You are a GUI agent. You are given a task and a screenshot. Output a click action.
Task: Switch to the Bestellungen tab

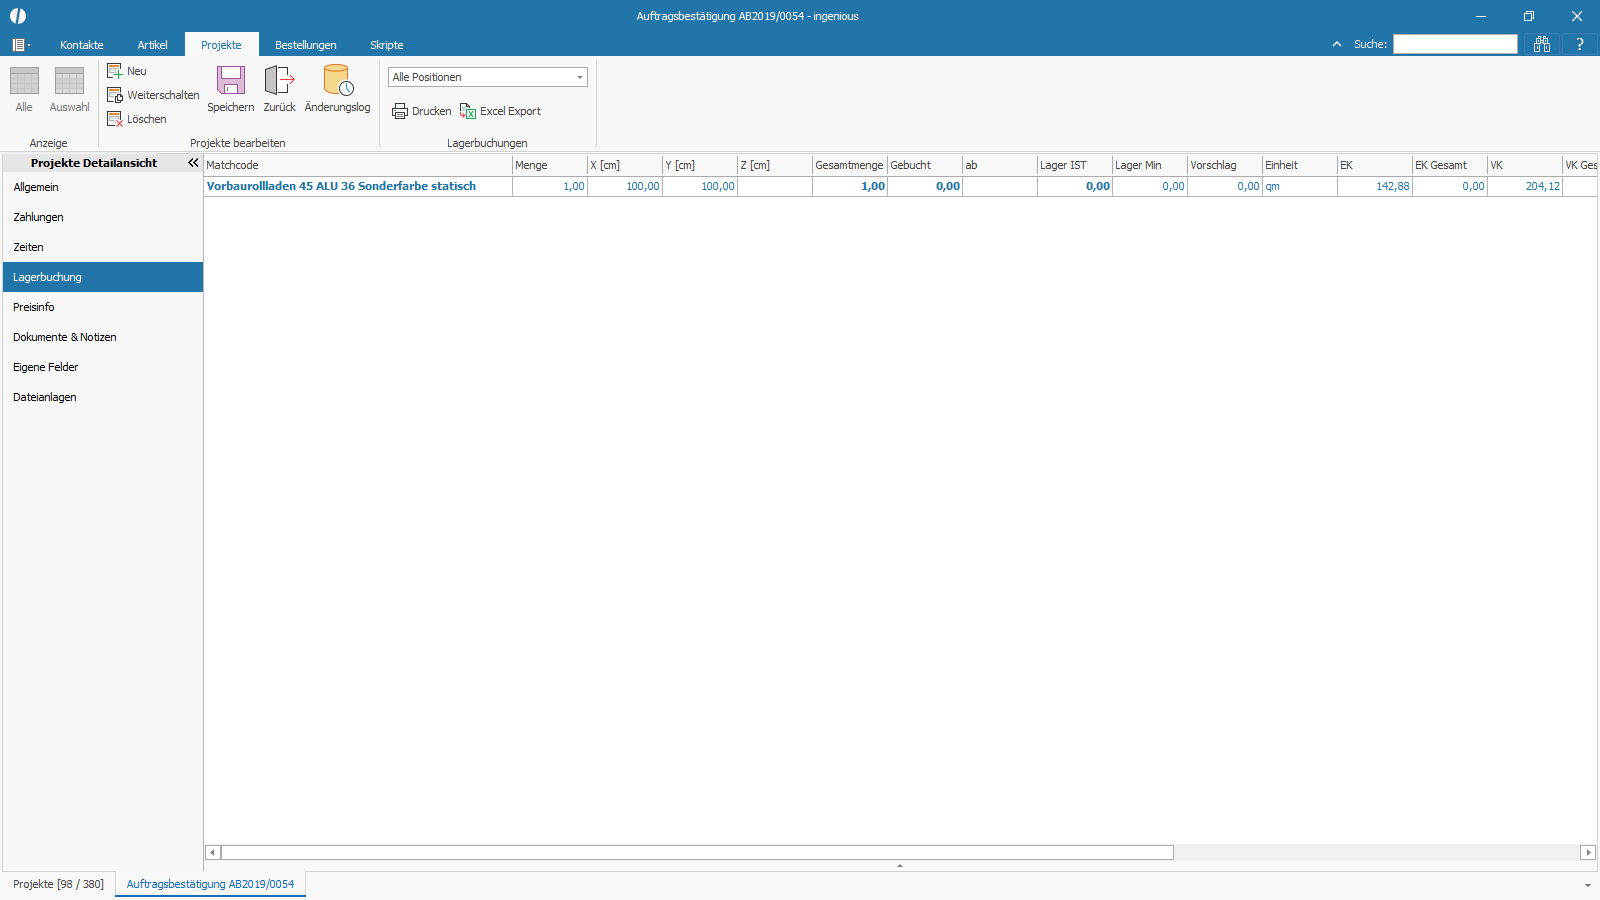[x=306, y=45]
